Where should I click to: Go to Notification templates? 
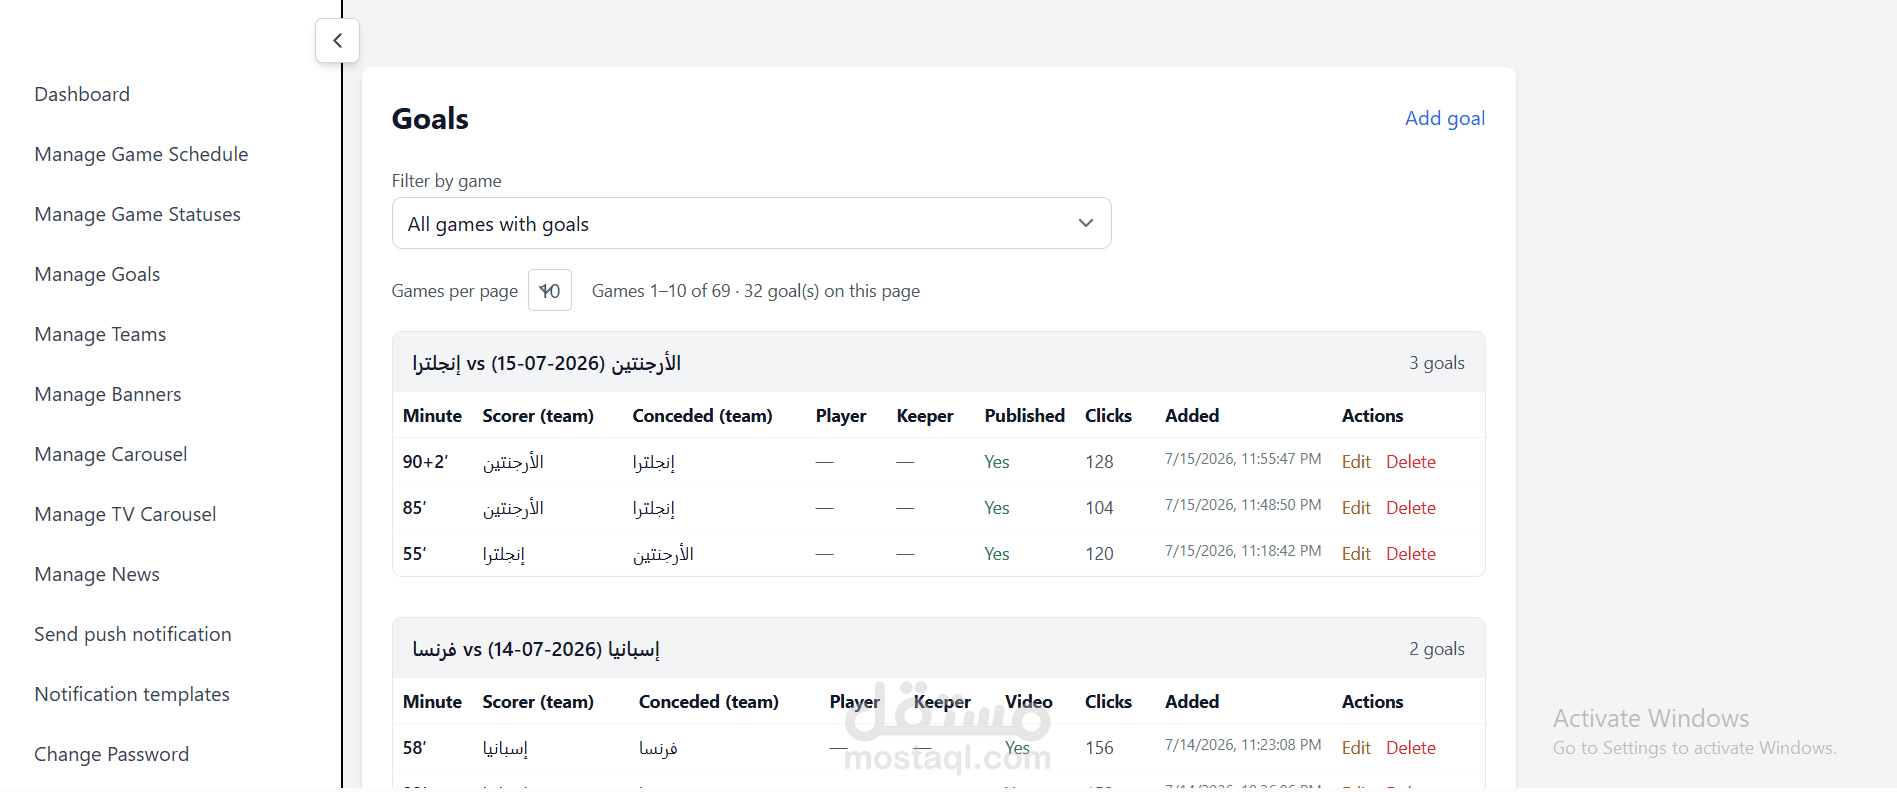(132, 694)
